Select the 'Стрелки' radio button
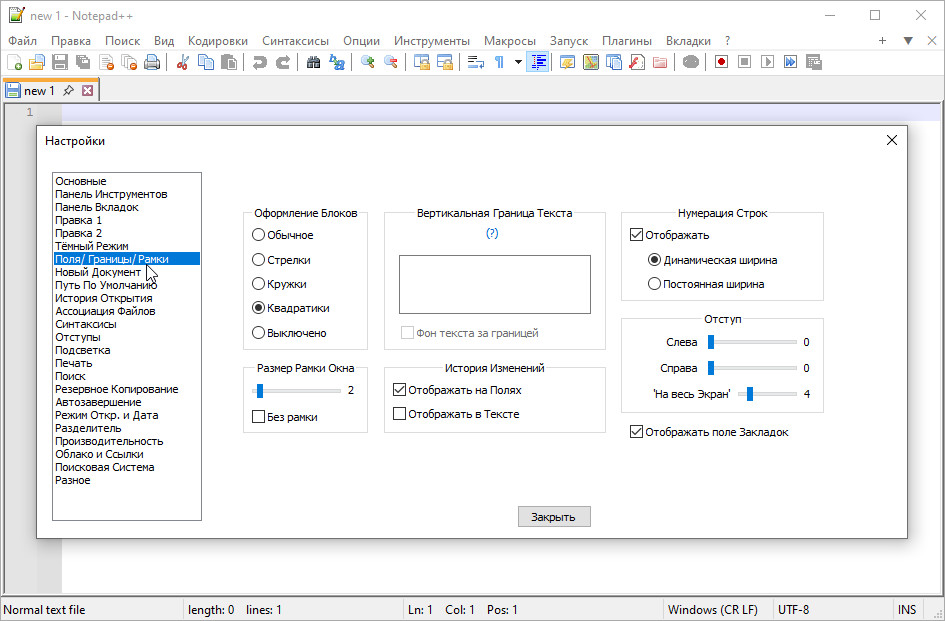Image resolution: width=945 pixels, height=621 pixels. 259,259
